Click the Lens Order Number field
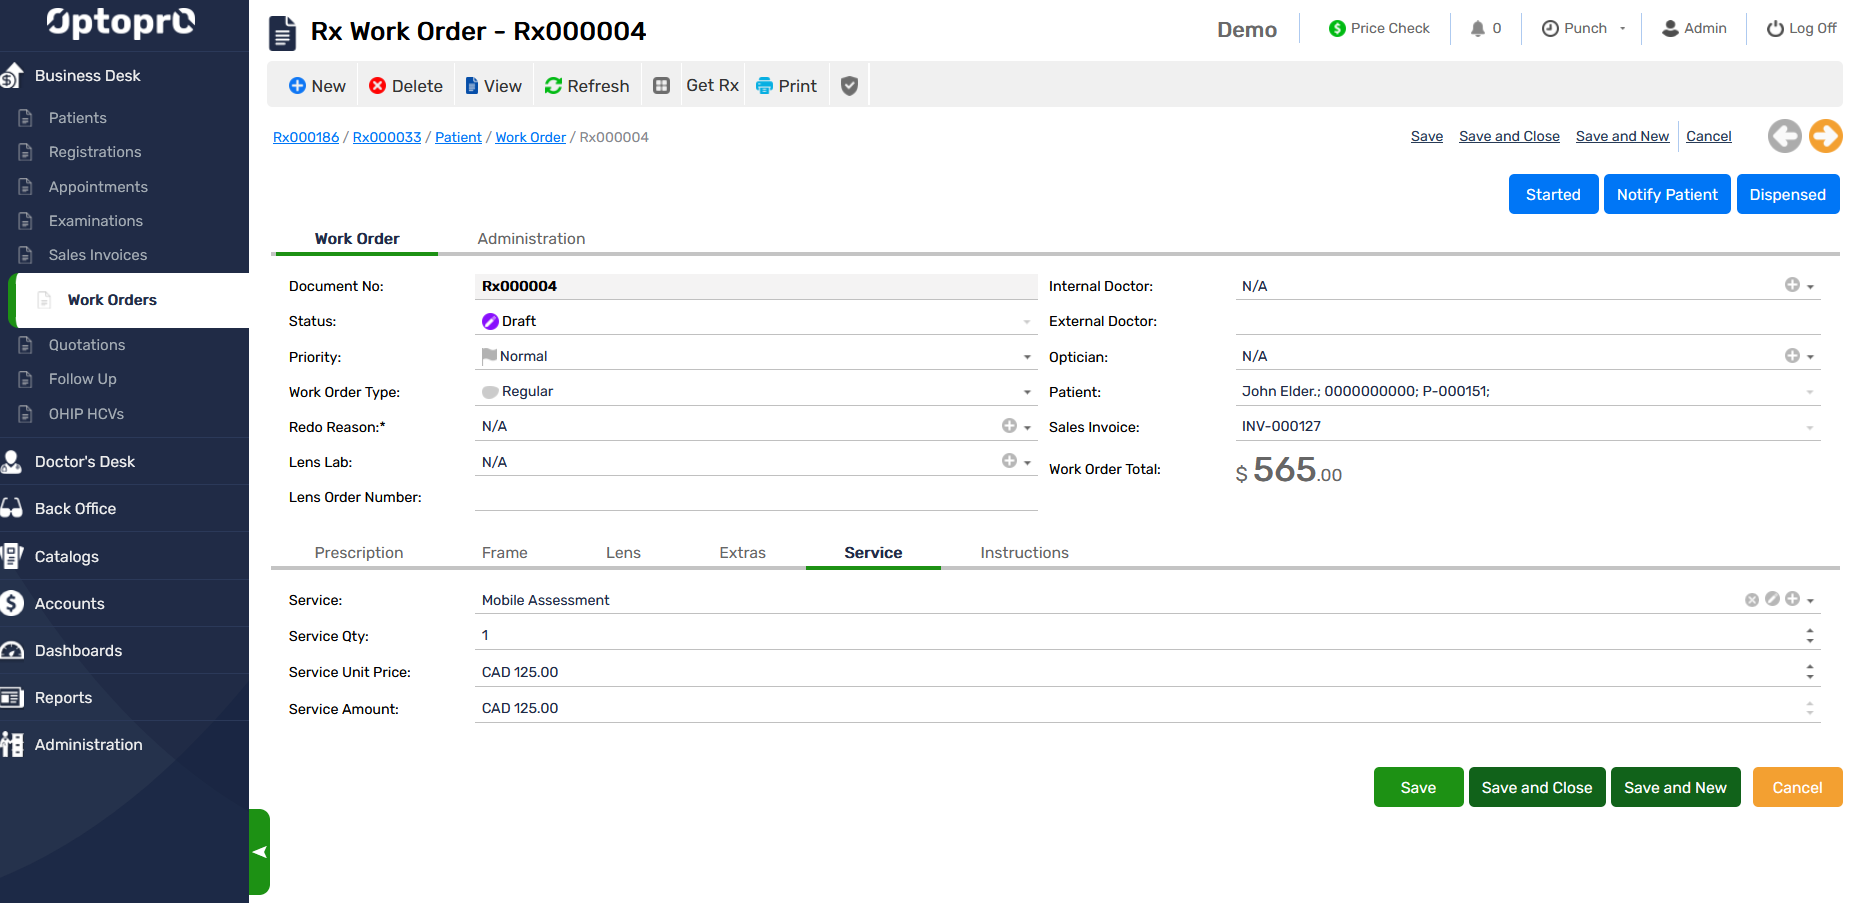 click(x=755, y=497)
